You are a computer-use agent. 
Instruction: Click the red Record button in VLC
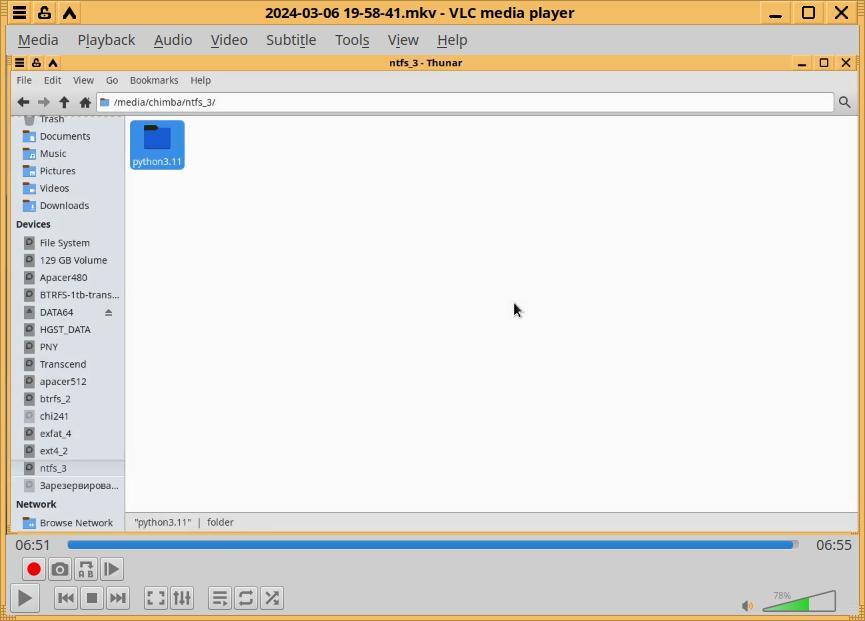coord(34,569)
